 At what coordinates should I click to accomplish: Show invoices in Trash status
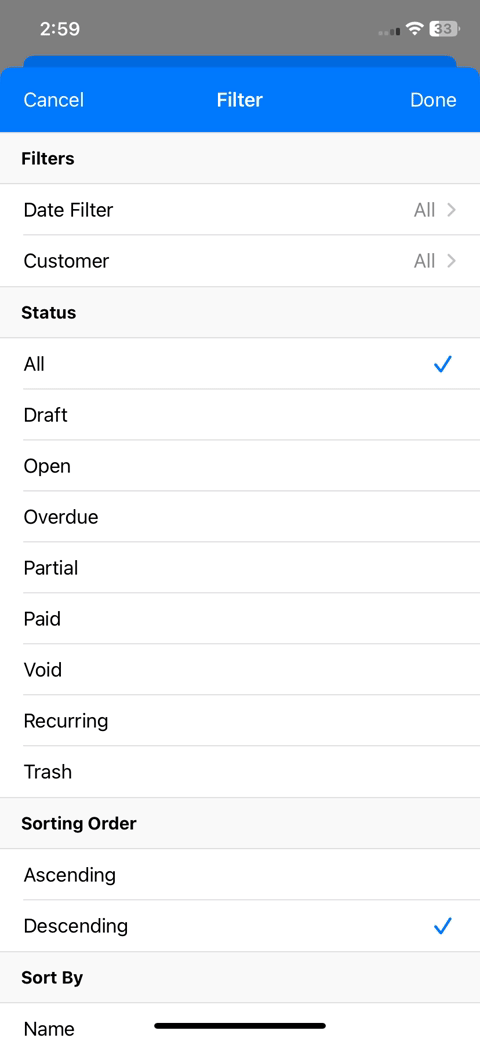(x=240, y=772)
